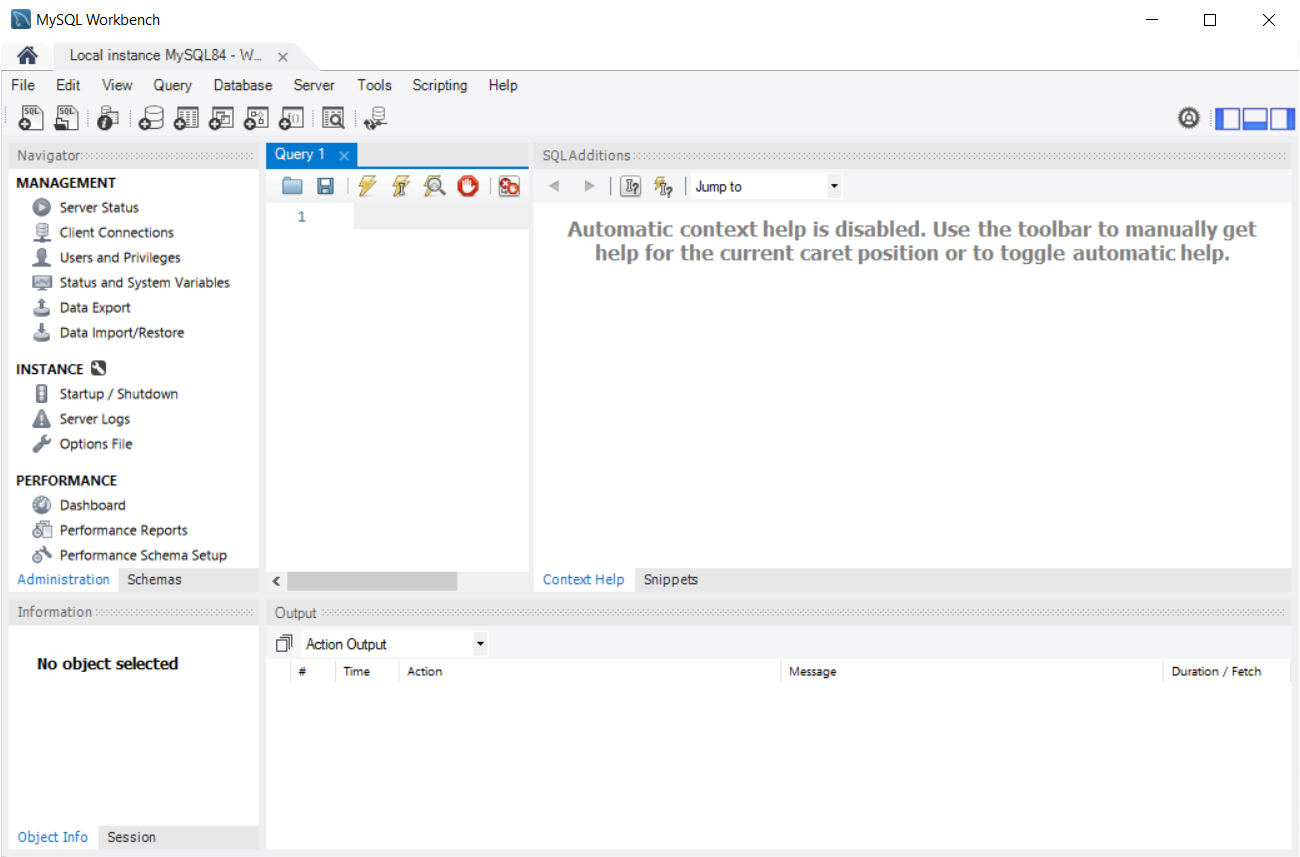The height and width of the screenshot is (857, 1300).
Task: Toggle the bottom output panel visibility
Action: [1255, 118]
